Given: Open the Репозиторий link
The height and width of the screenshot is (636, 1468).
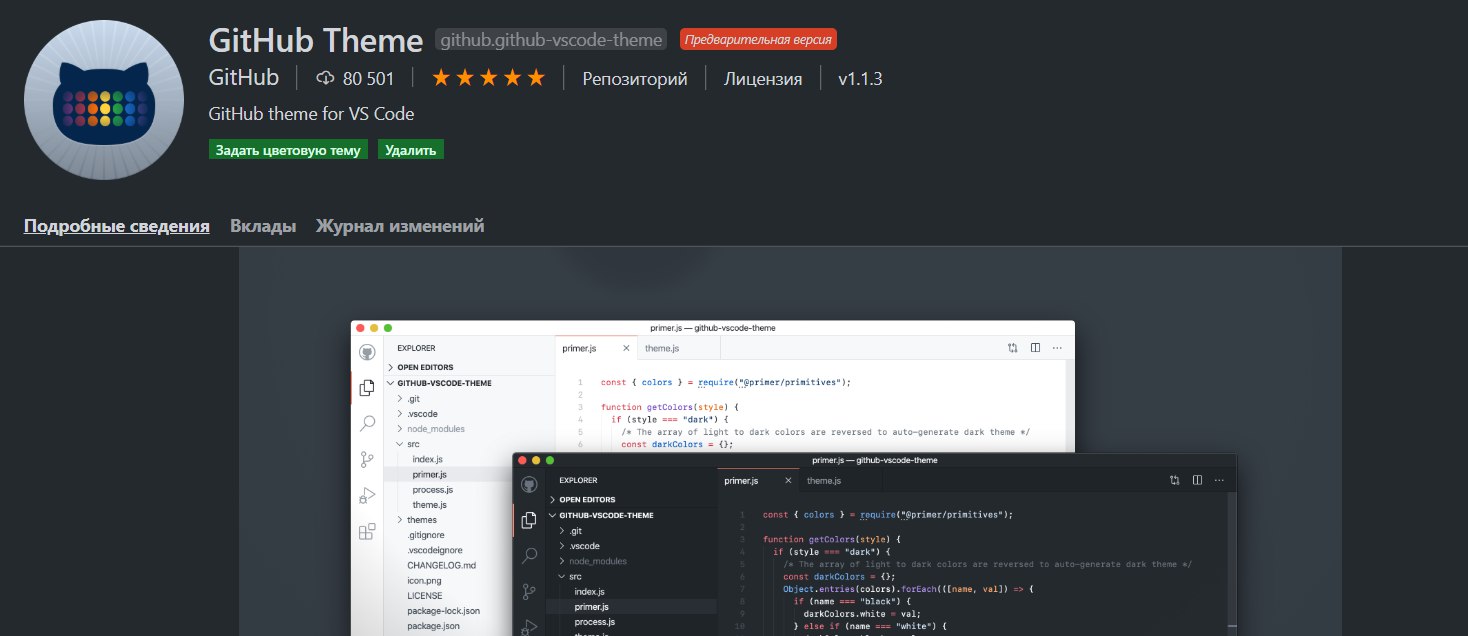Looking at the screenshot, I should coord(635,78).
